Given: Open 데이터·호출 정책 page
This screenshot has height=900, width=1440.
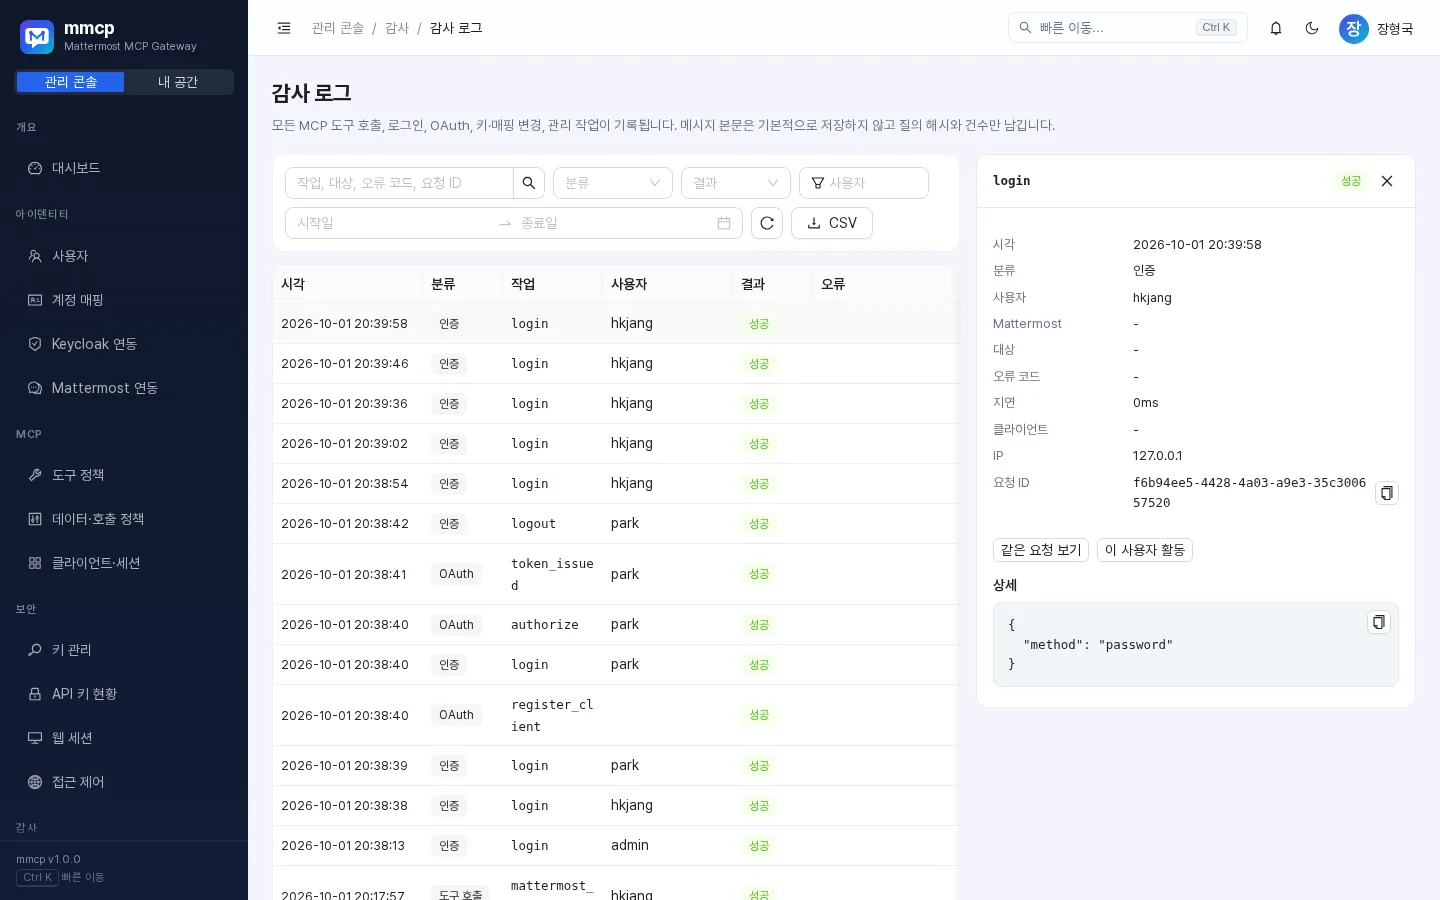Looking at the screenshot, I should tap(124, 519).
